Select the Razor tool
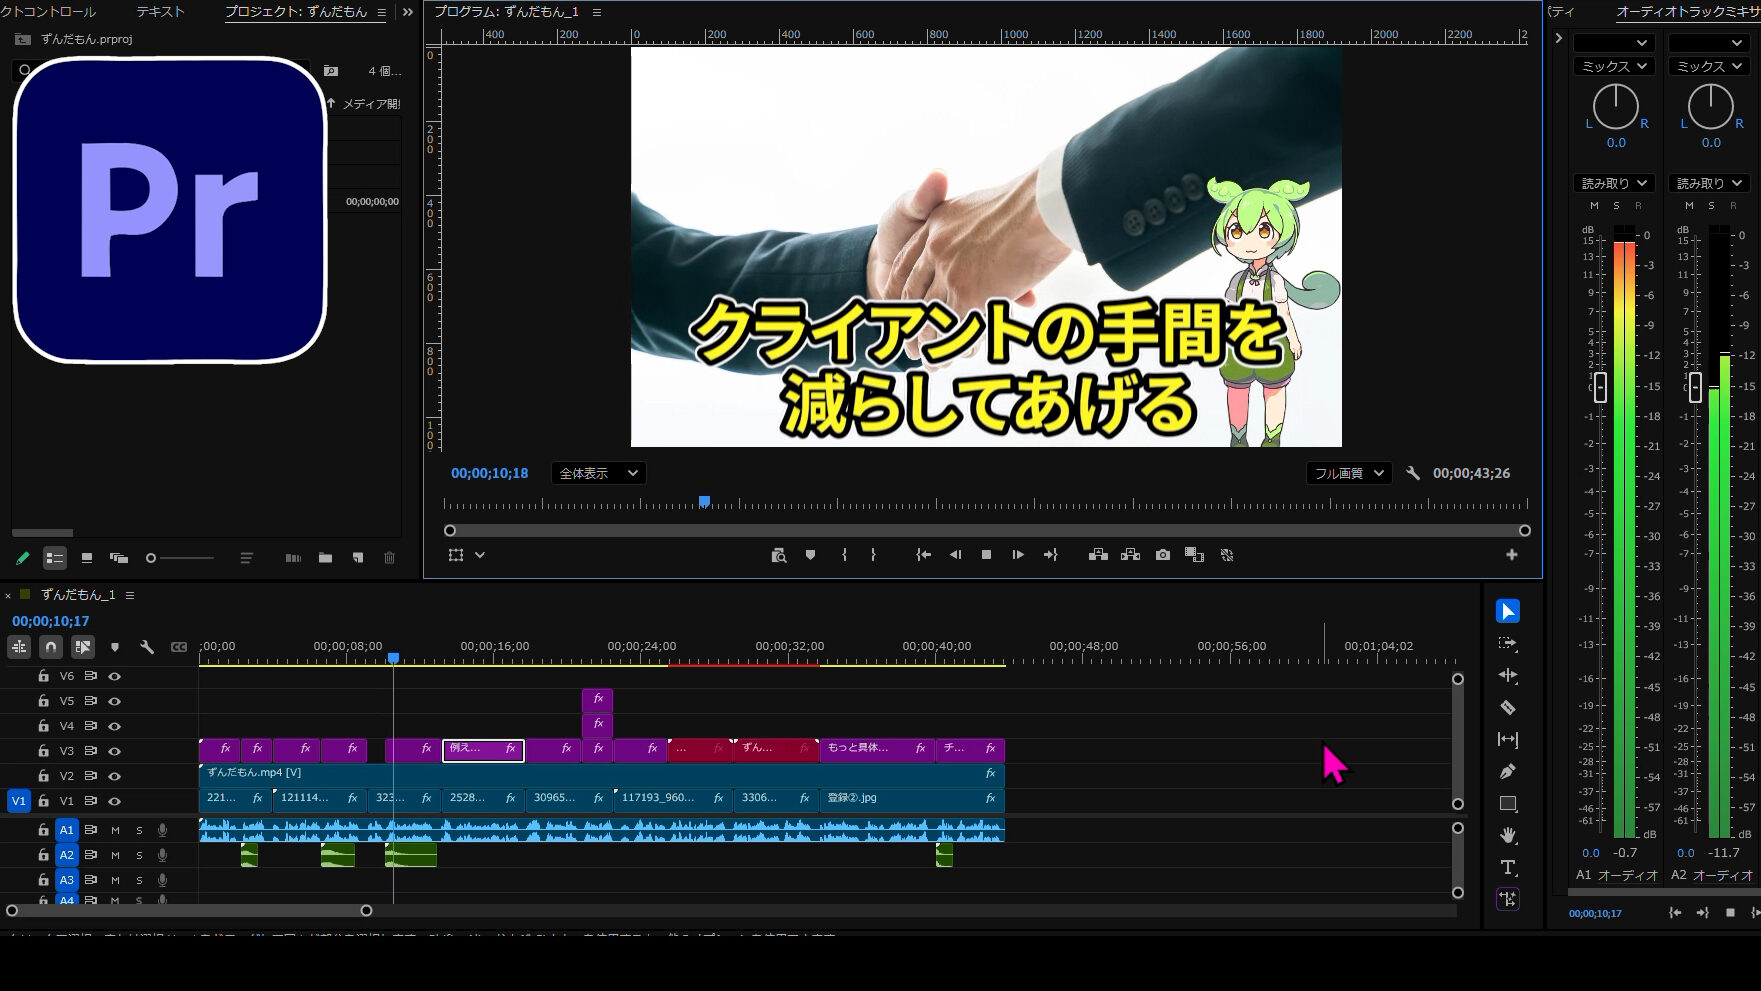This screenshot has height=991, width=1761. click(1508, 708)
